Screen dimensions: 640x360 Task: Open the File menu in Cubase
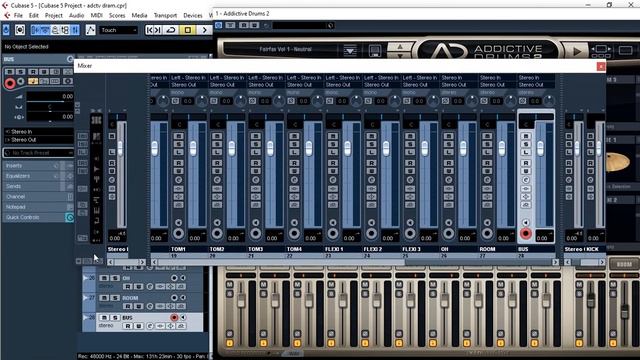[18, 16]
